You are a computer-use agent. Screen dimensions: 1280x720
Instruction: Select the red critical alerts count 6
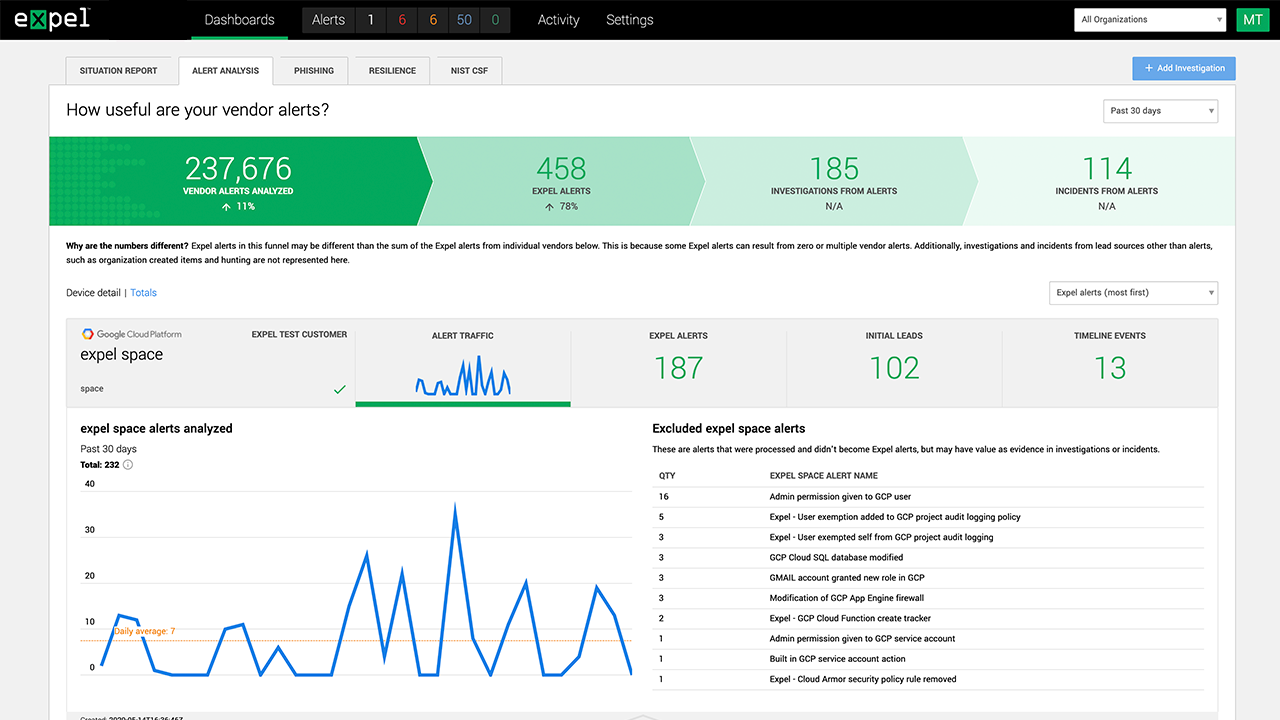pyautogui.click(x=402, y=20)
